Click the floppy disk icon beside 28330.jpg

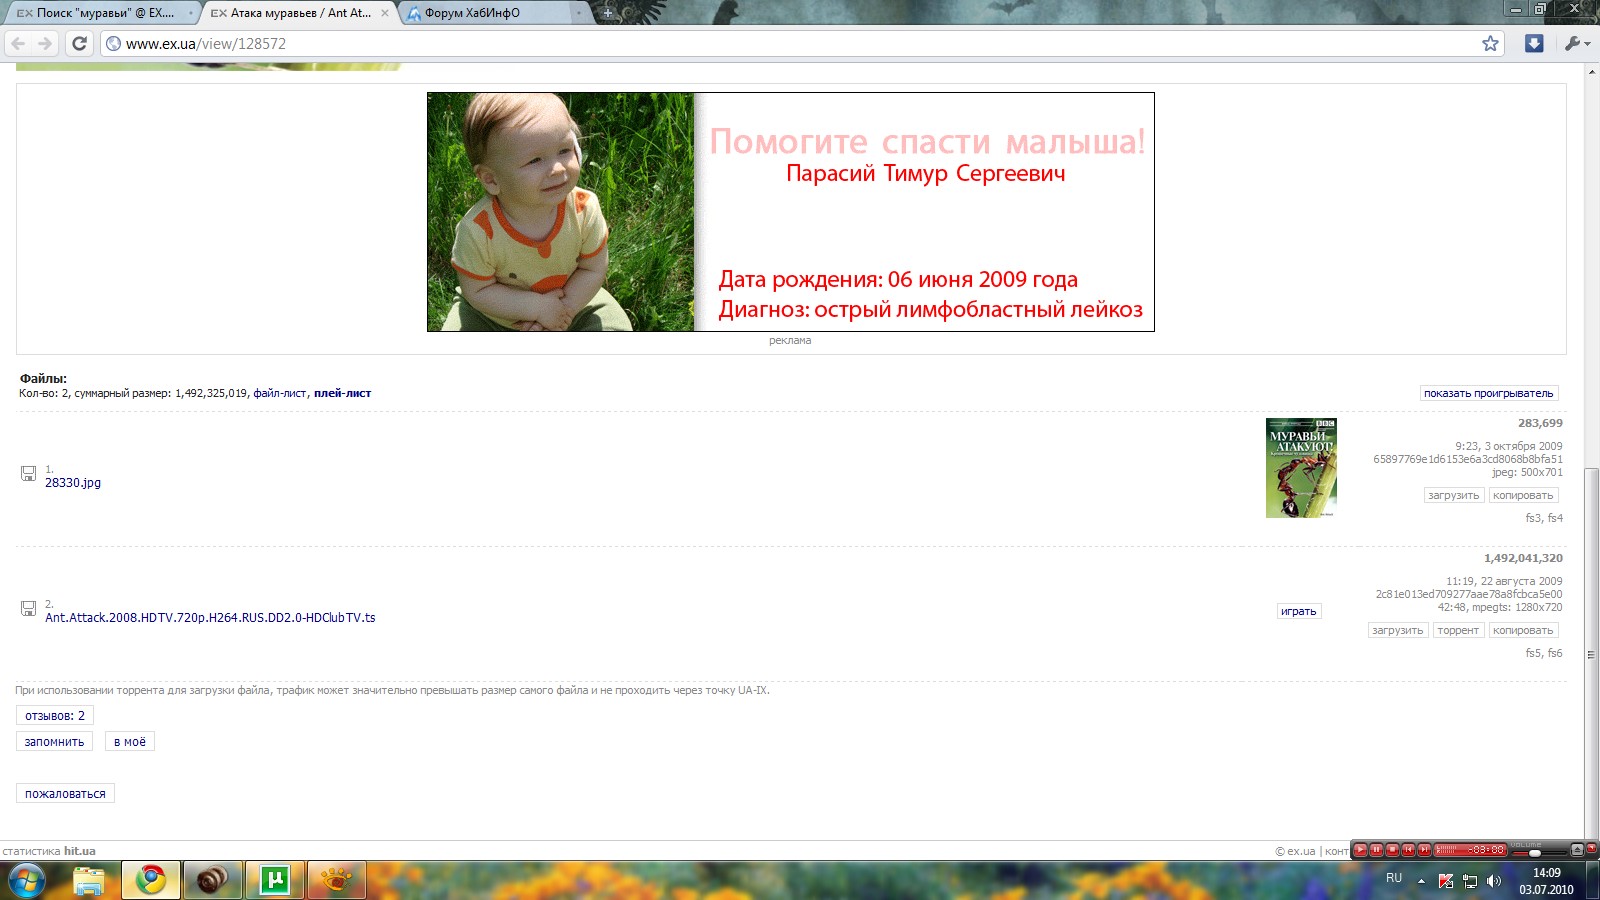pos(29,474)
